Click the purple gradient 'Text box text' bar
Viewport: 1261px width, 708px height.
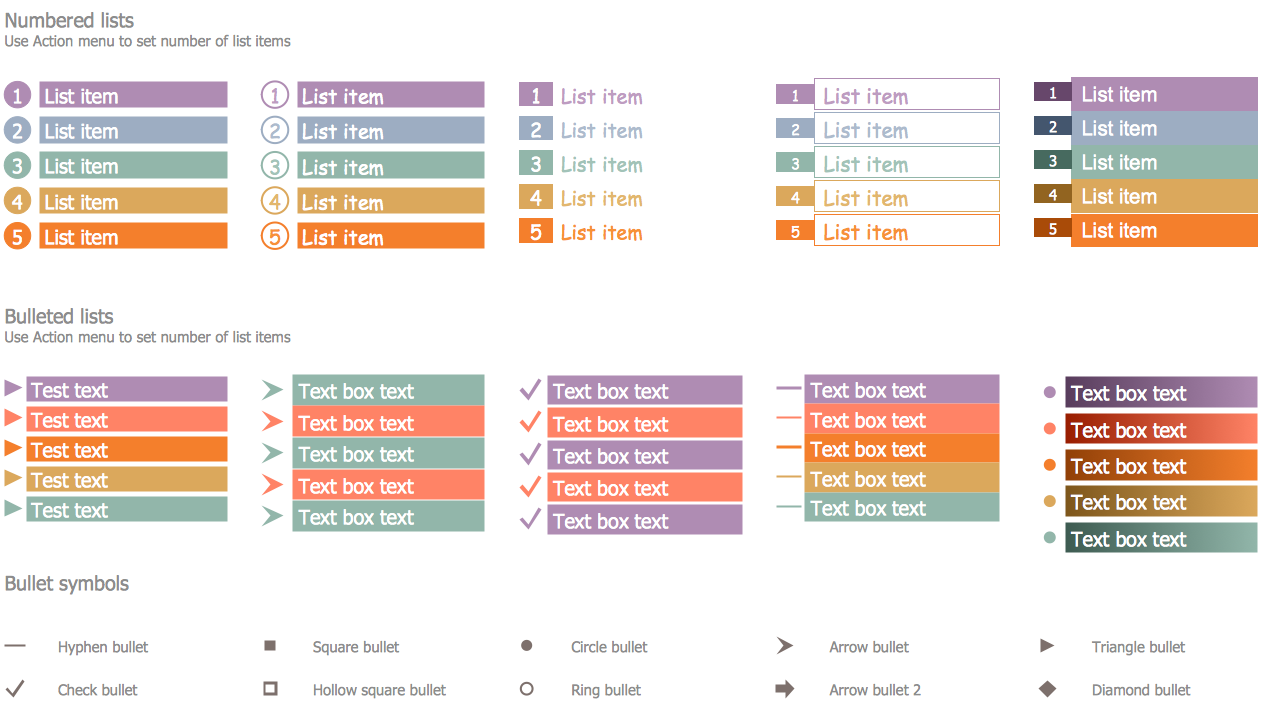click(1160, 393)
